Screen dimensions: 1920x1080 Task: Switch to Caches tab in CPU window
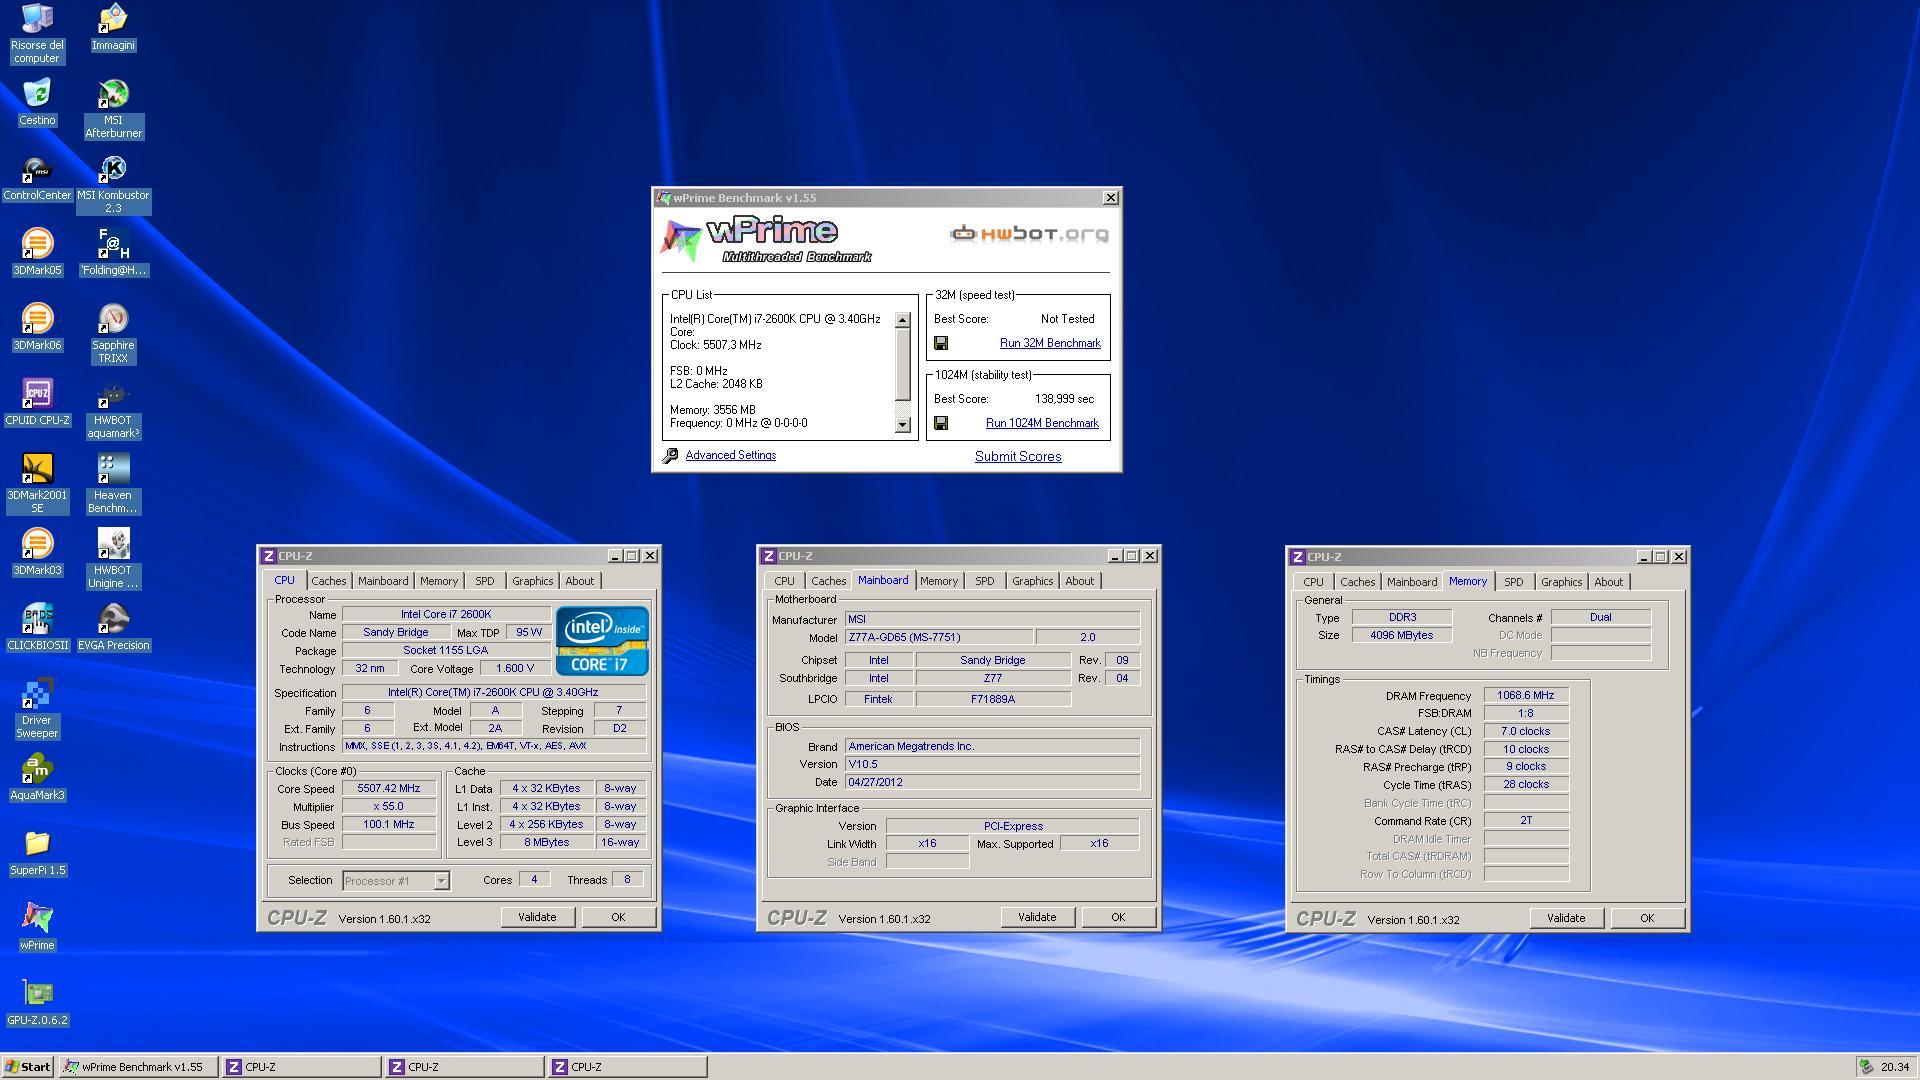(x=328, y=581)
